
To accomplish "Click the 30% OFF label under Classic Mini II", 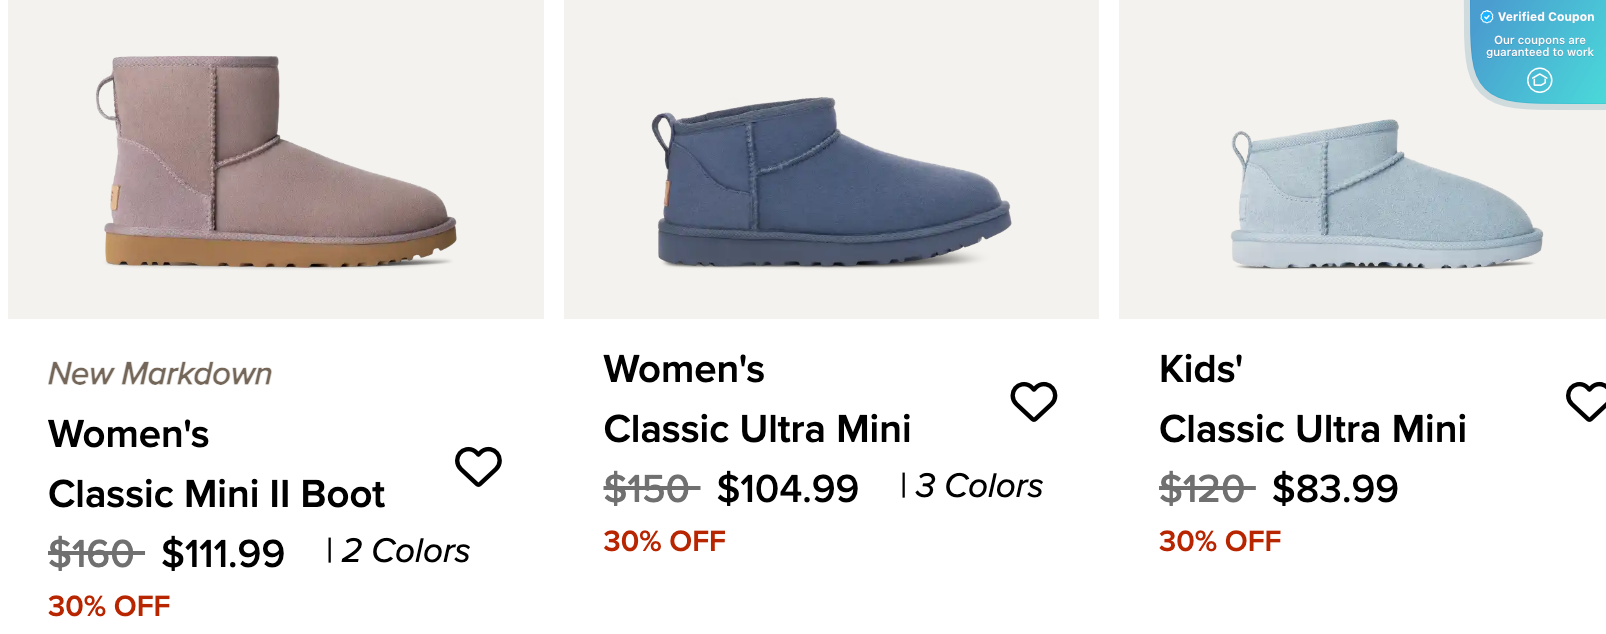I will (107, 605).
